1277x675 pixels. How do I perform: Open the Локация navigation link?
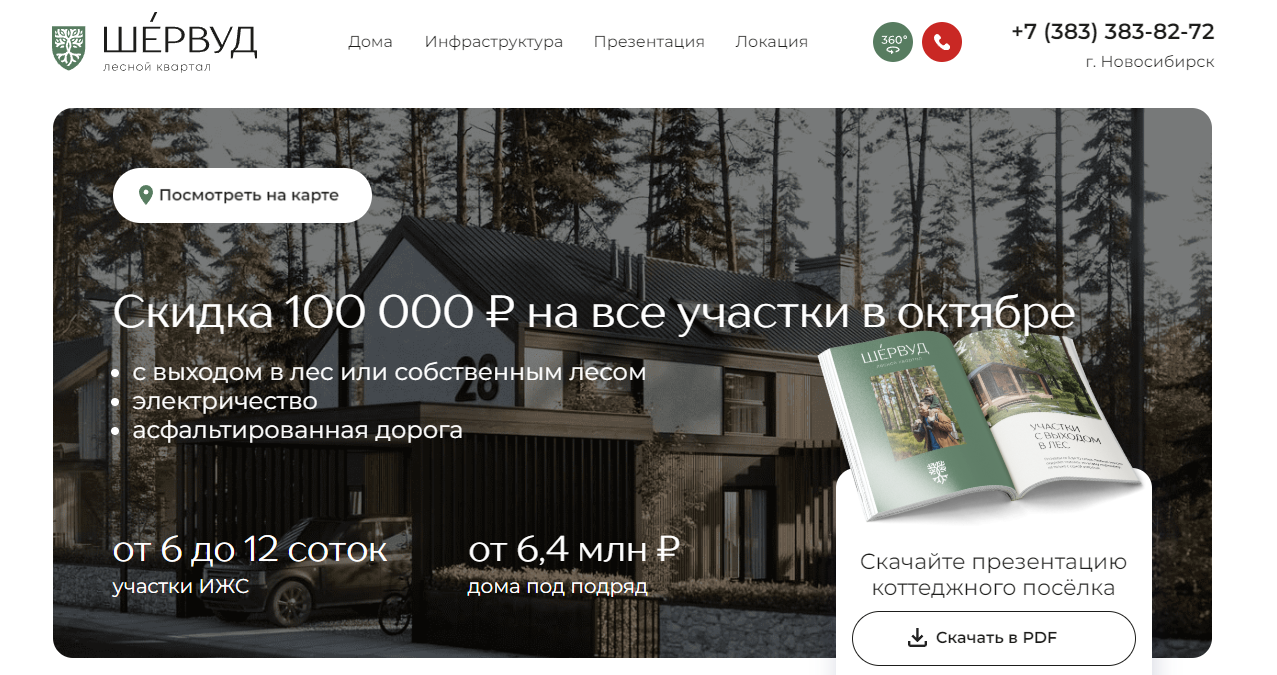point(771,42)
